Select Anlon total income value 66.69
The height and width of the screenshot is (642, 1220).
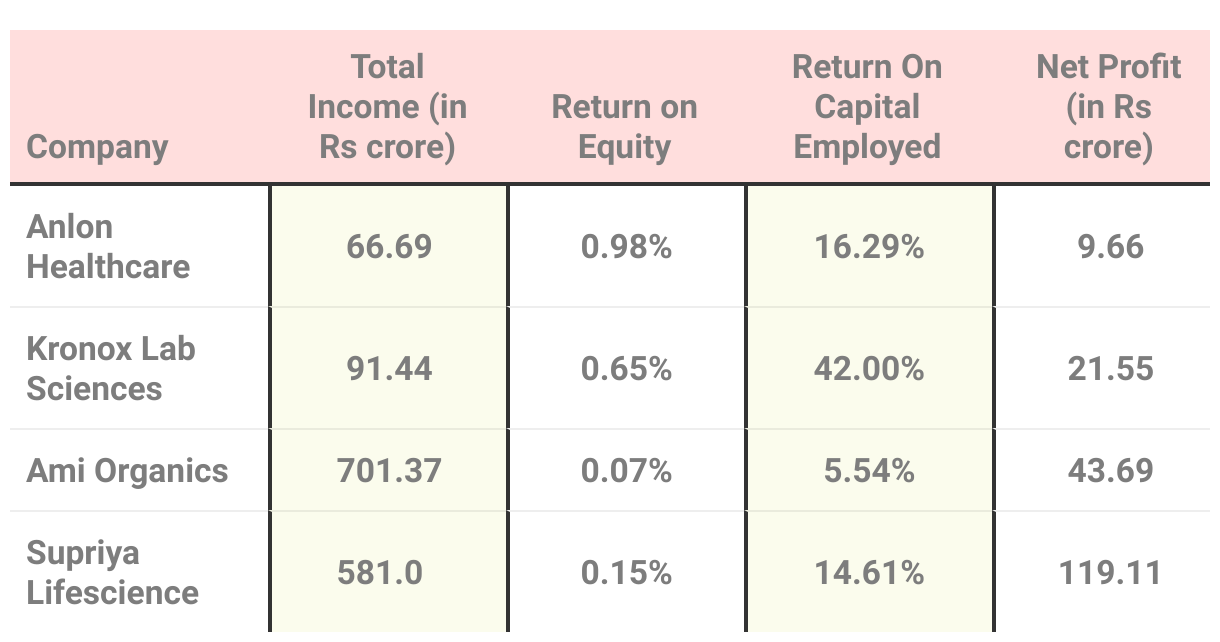coord(389,247)
